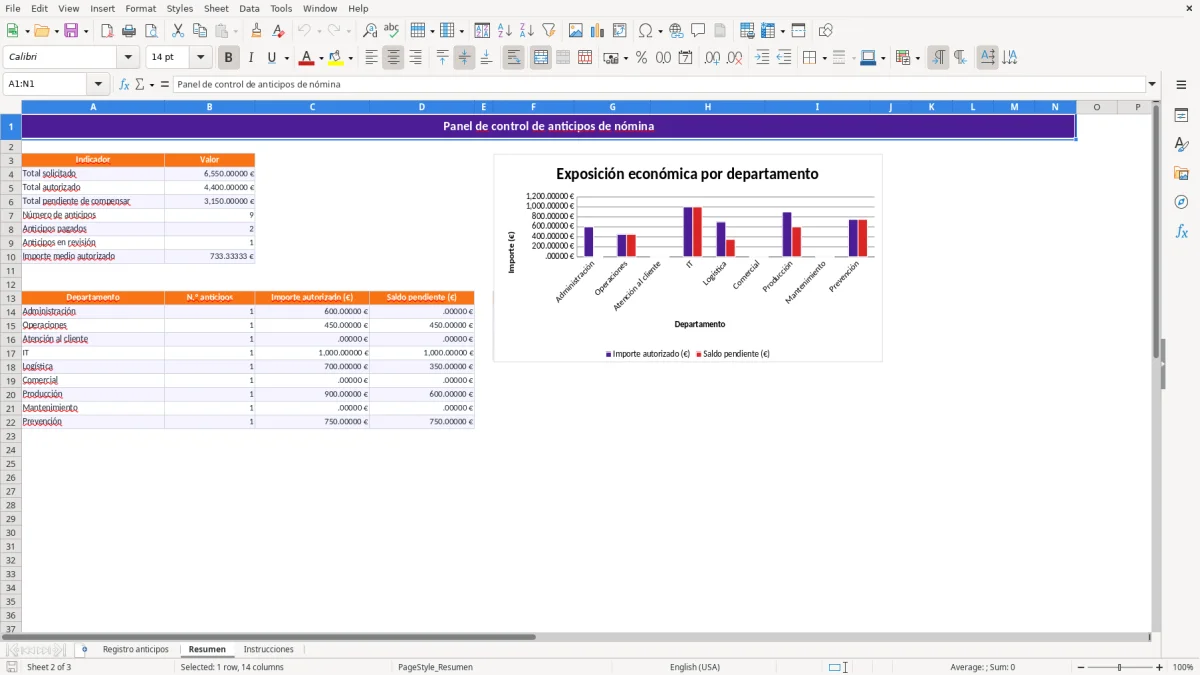This screenshot has height=675, width=1200.
Task: Open the Borders dropdown arrow
Action: coord(824,58)
